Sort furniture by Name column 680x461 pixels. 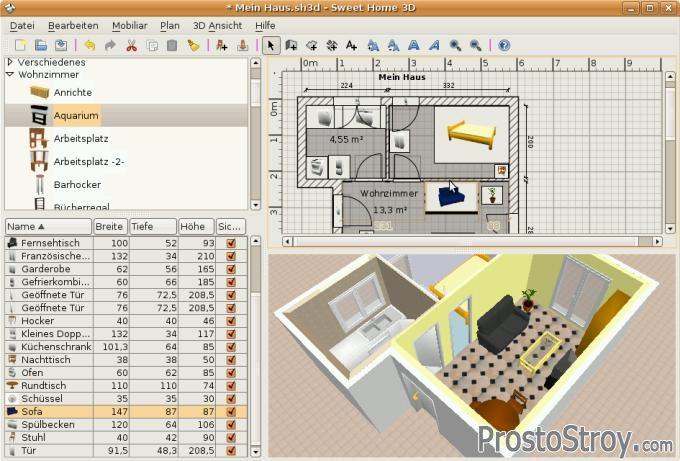coord(49,226)
